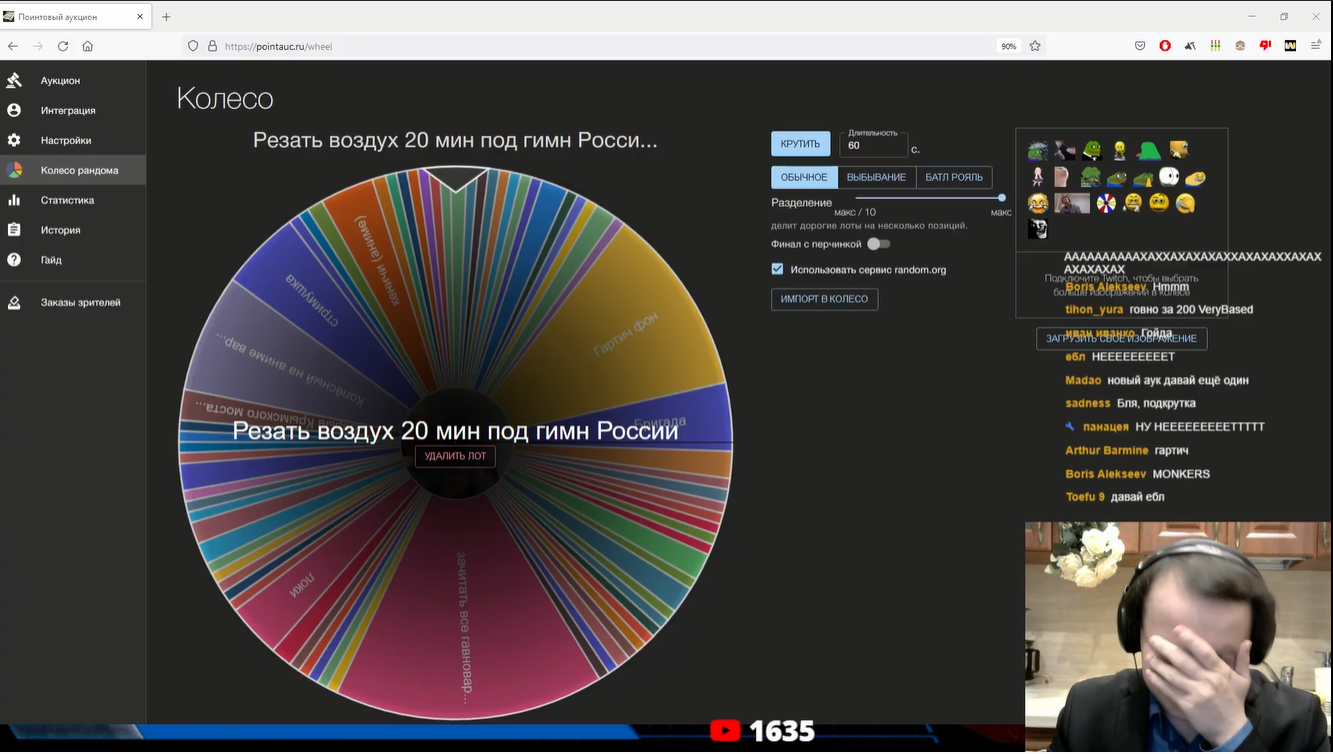
Task: Click the УДАЛИТЬ ЛОТ button
Action: coord(455,456)
